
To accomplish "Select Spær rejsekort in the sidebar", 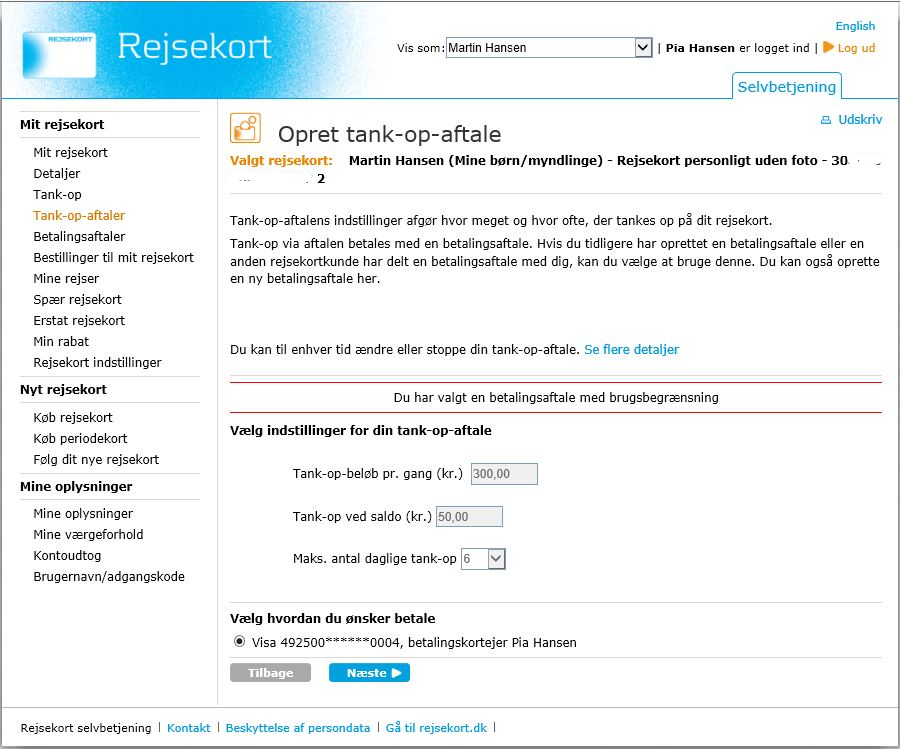I will 77,299.
